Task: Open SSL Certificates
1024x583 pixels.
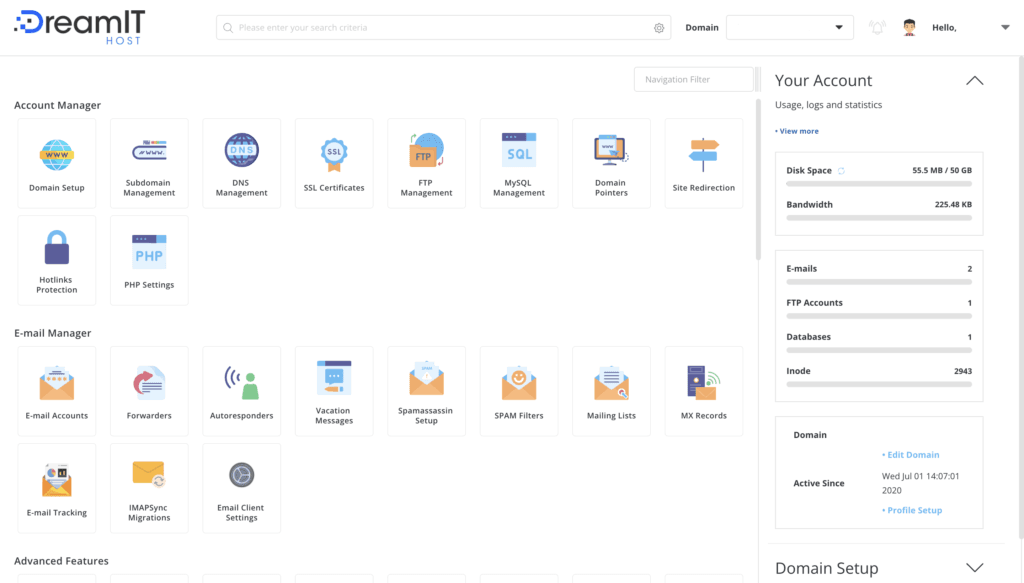Action: 334,163
